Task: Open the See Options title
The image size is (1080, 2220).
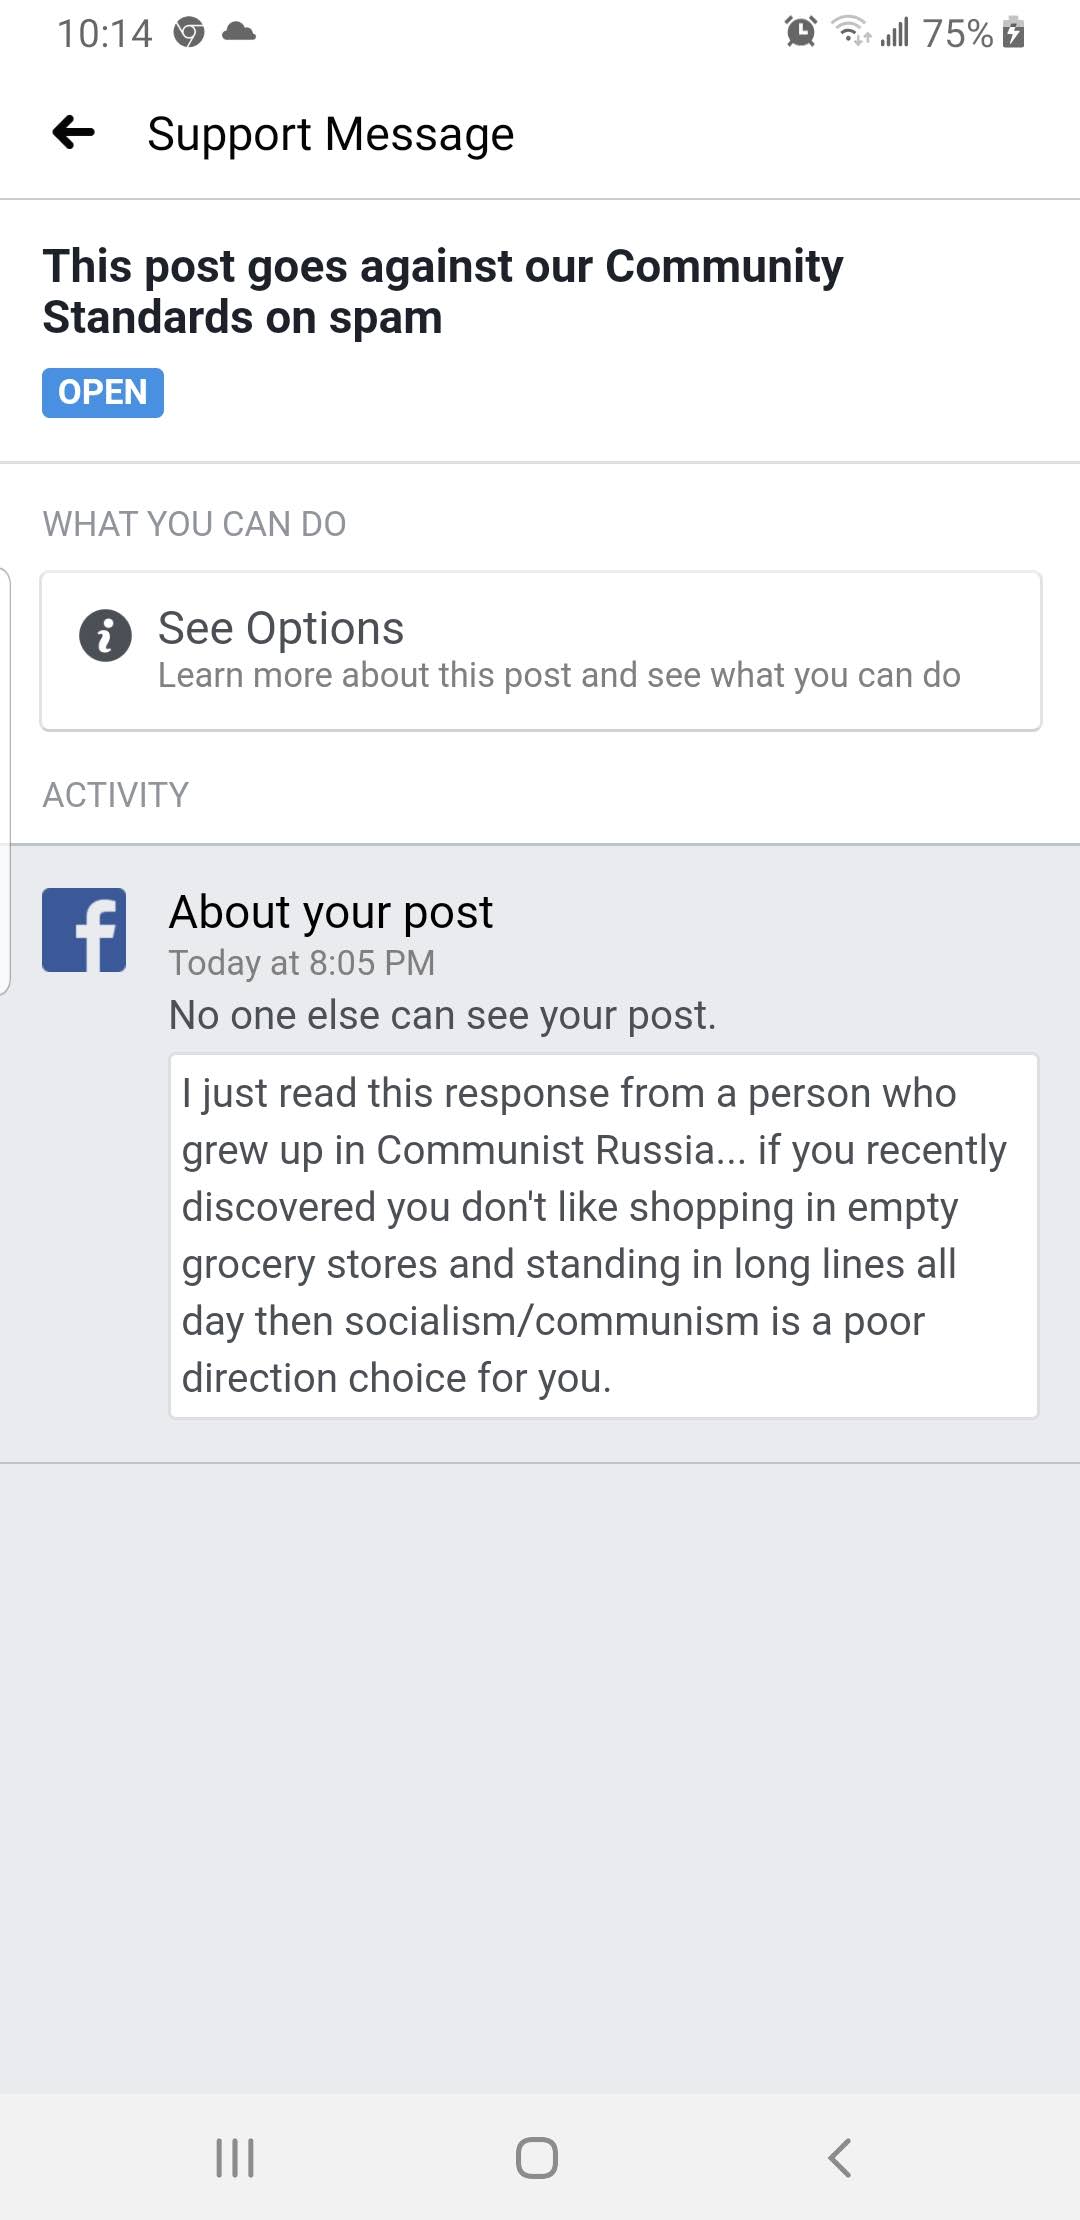Action: point(281,628)
